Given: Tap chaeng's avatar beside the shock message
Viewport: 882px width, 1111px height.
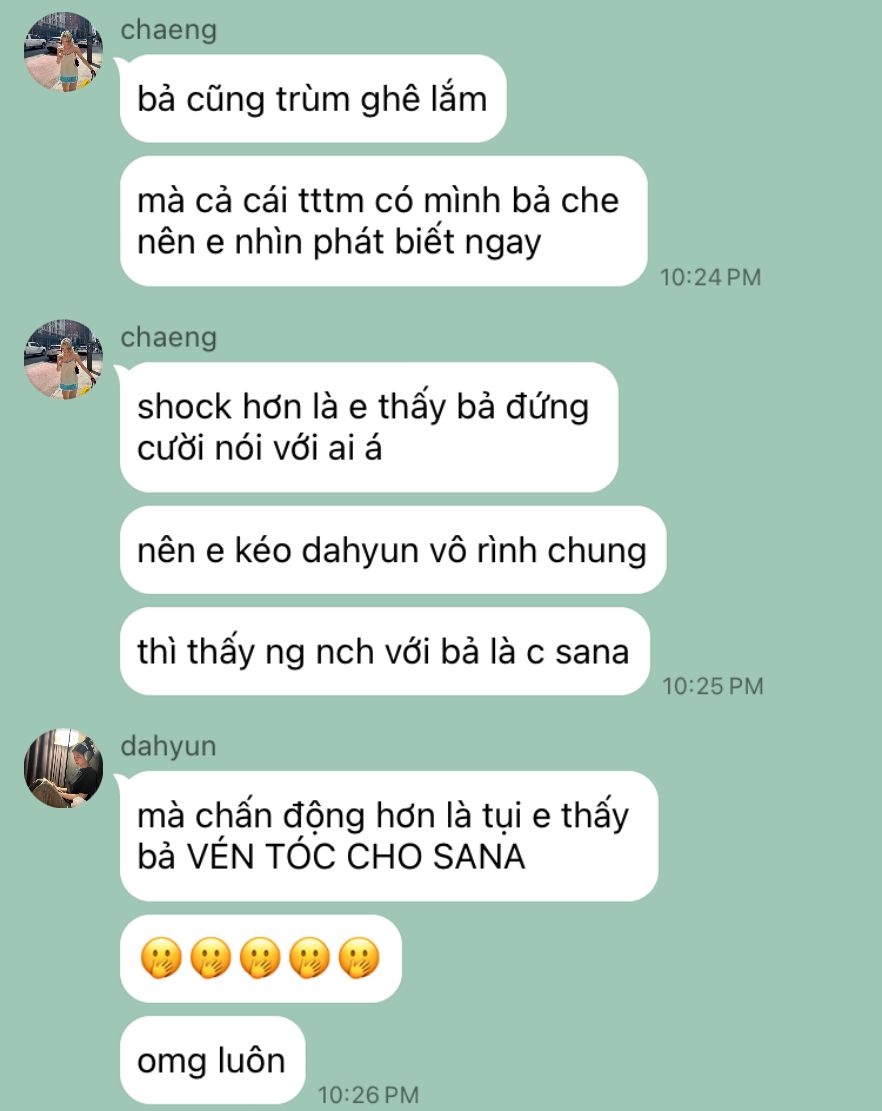Looking at the screenshot, I should click(64, 359).
